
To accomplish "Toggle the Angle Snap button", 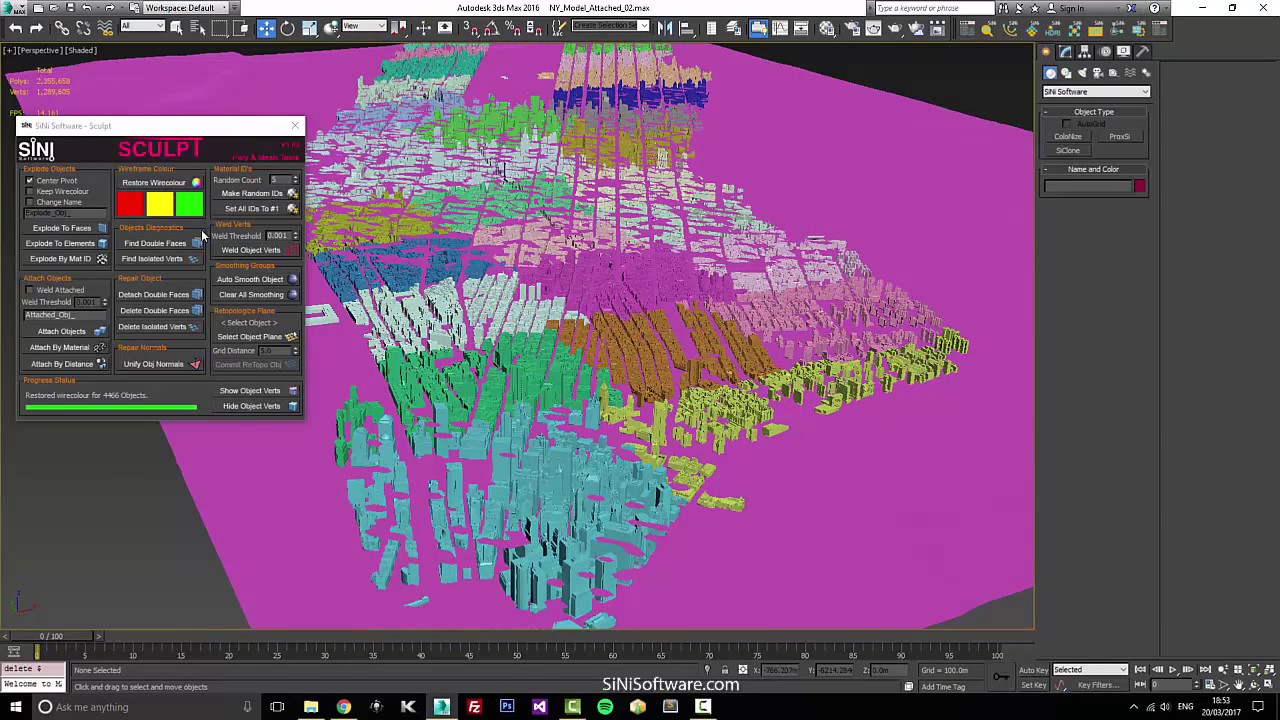I will click(491, 29).
